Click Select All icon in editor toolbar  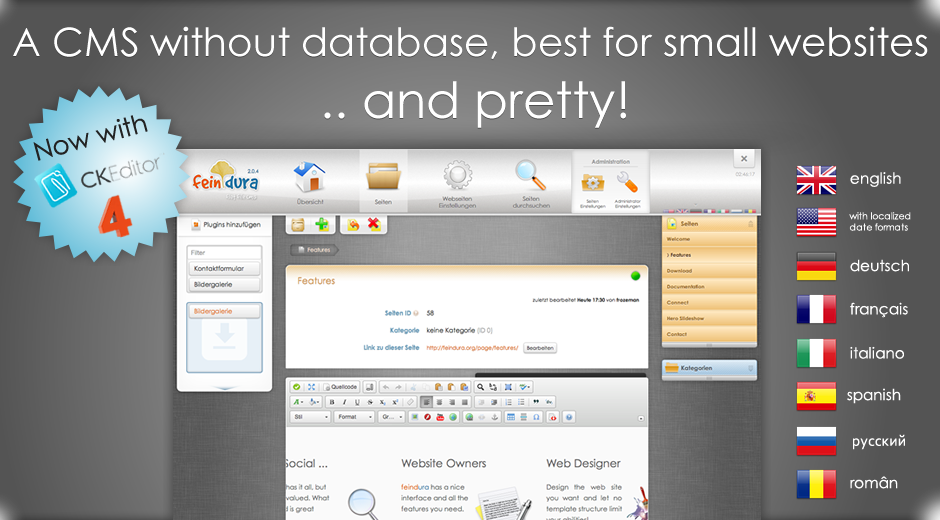(x=508, y=387)
